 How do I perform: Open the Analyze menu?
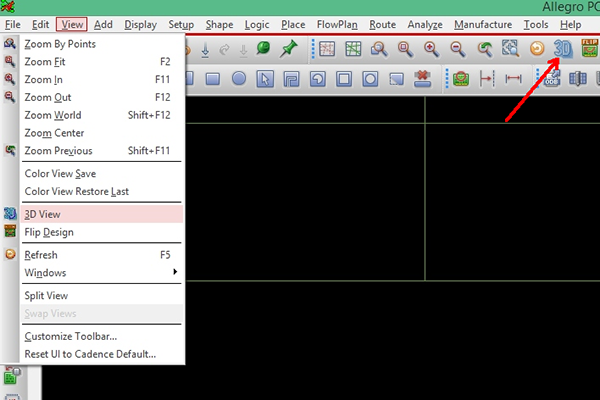coord(425,24)
